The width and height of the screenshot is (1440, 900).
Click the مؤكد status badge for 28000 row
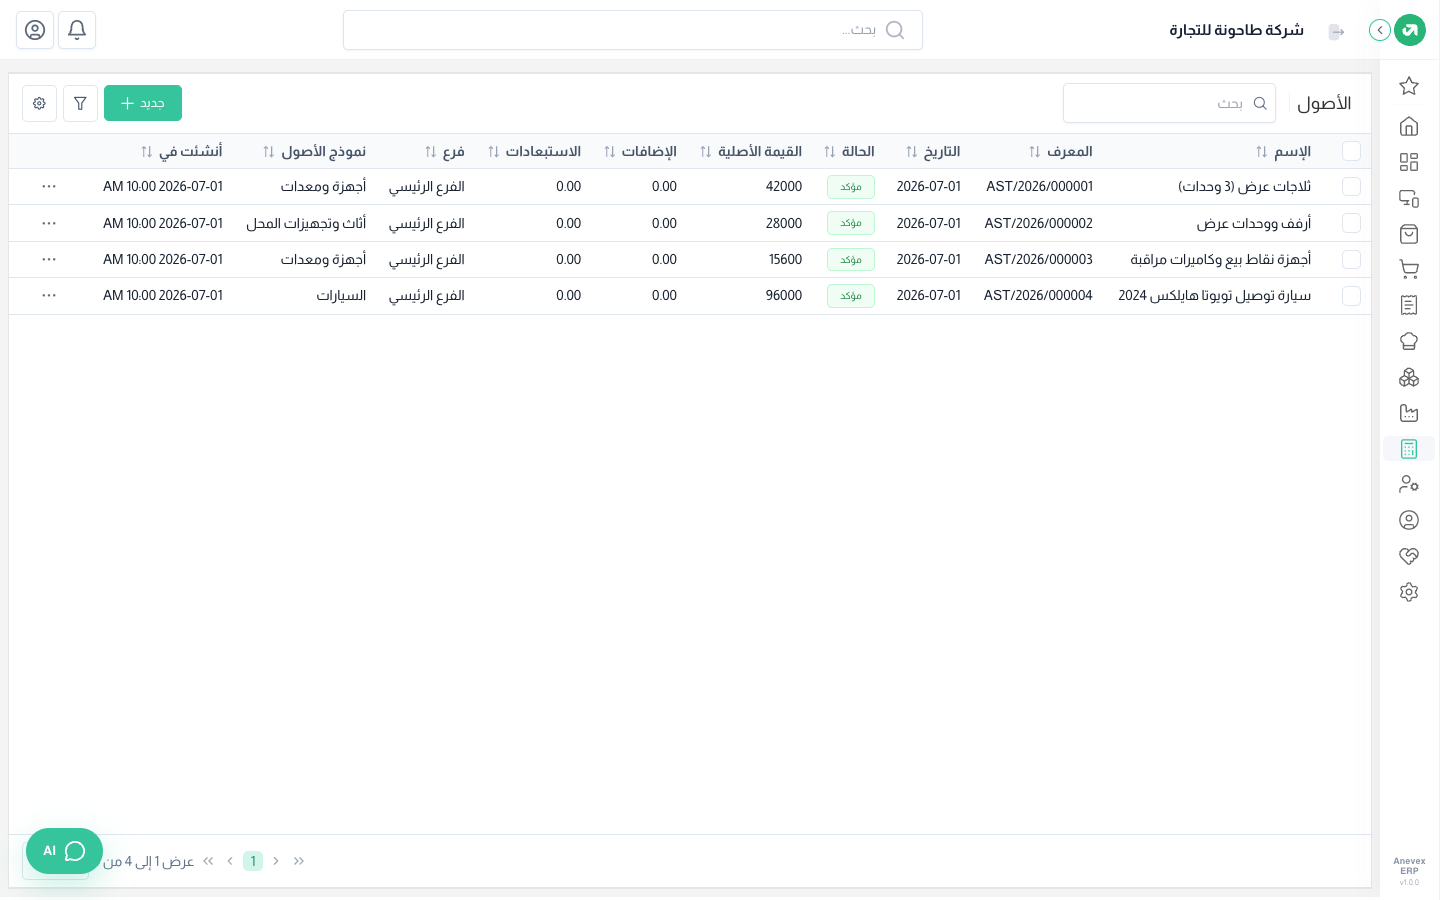pyautogui.click(x=851, y=223)
